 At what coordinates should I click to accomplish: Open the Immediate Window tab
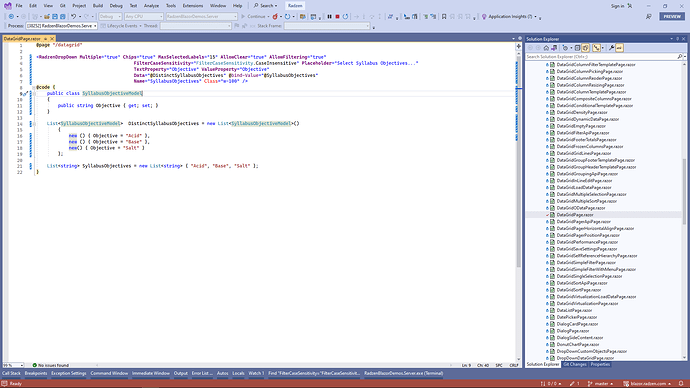click(150, 373)
